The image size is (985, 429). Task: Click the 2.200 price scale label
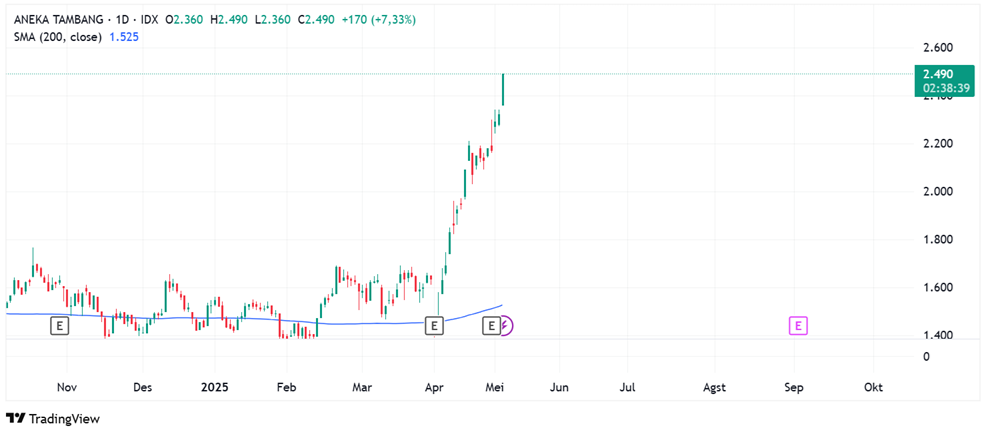pyautogui.click(x=936, y=144)
